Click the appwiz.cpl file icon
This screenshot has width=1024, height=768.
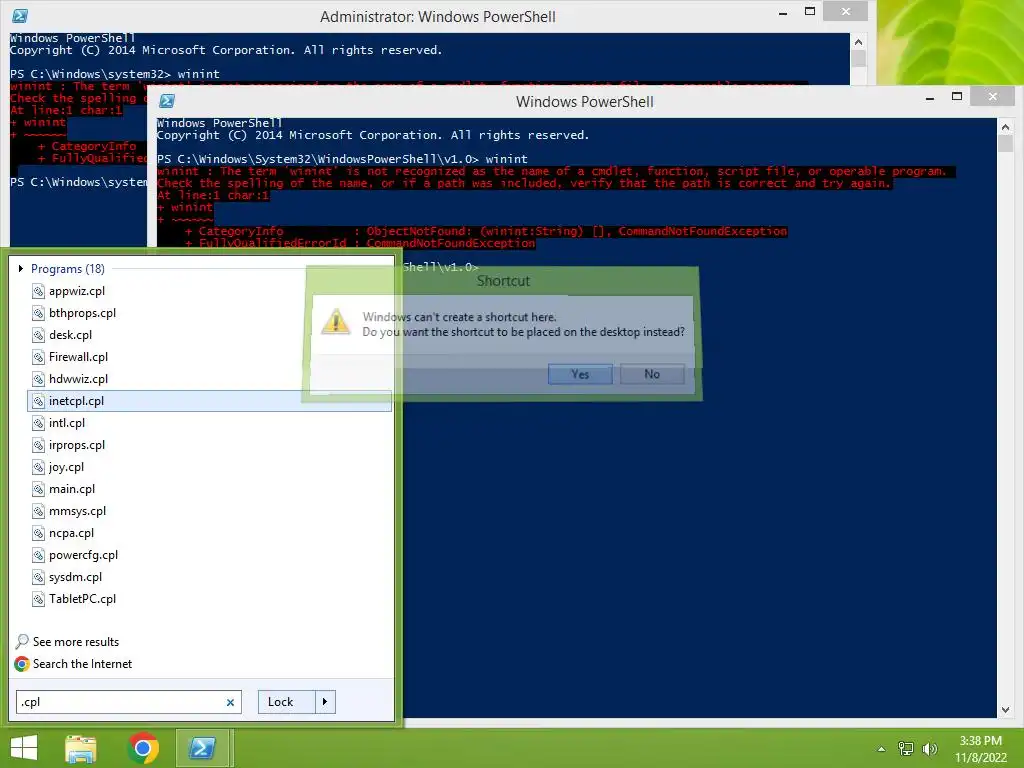coord(39,291)
